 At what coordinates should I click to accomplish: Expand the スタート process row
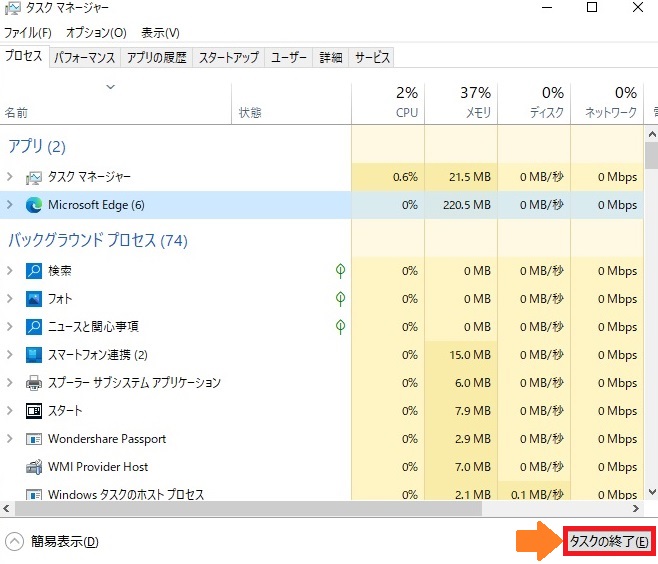pos(10,410)
